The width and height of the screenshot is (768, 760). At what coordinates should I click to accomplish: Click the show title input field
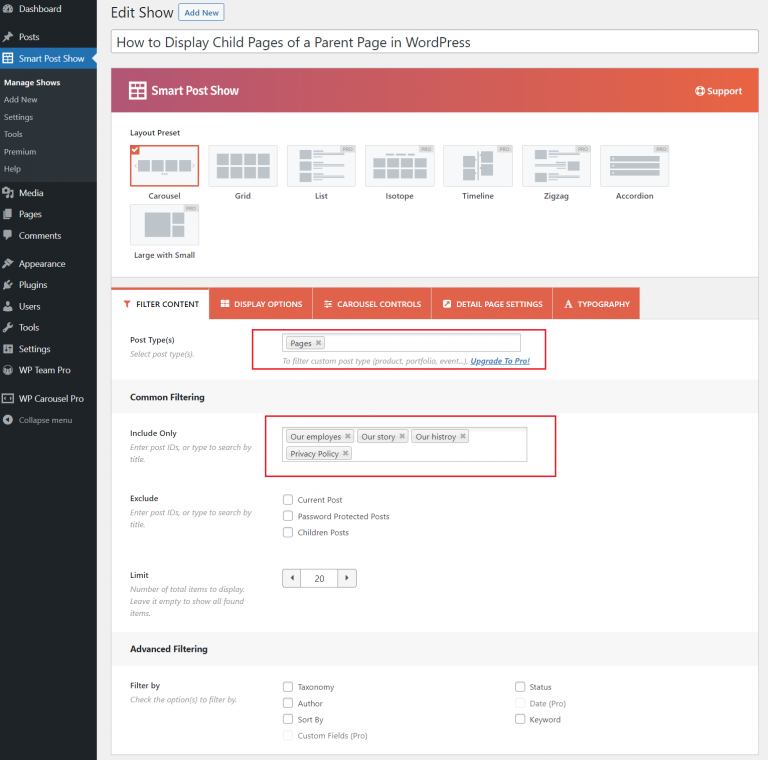coord(435,42)
